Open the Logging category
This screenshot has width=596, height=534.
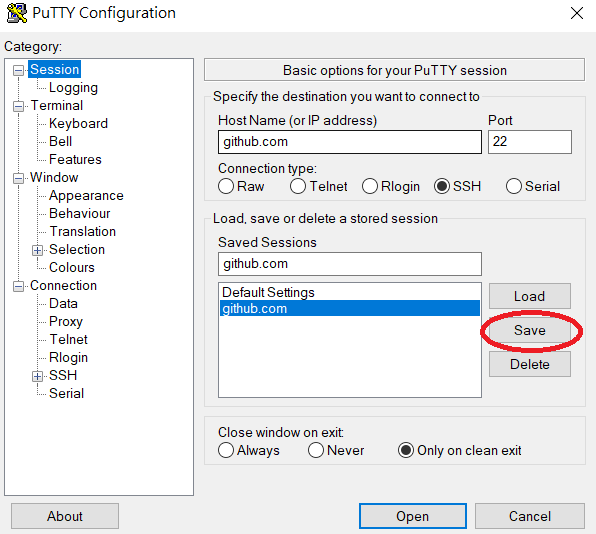(73, 88)
